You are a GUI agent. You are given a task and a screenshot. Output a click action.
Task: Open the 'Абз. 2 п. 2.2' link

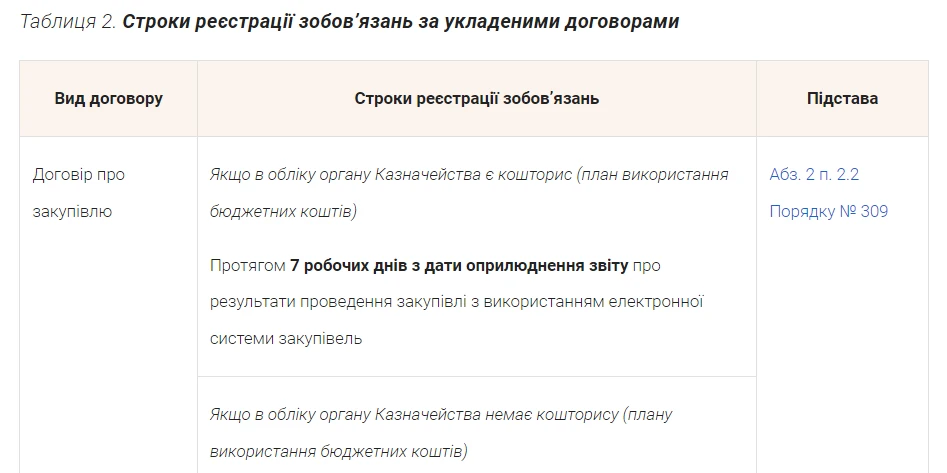(x=814, y=174)
